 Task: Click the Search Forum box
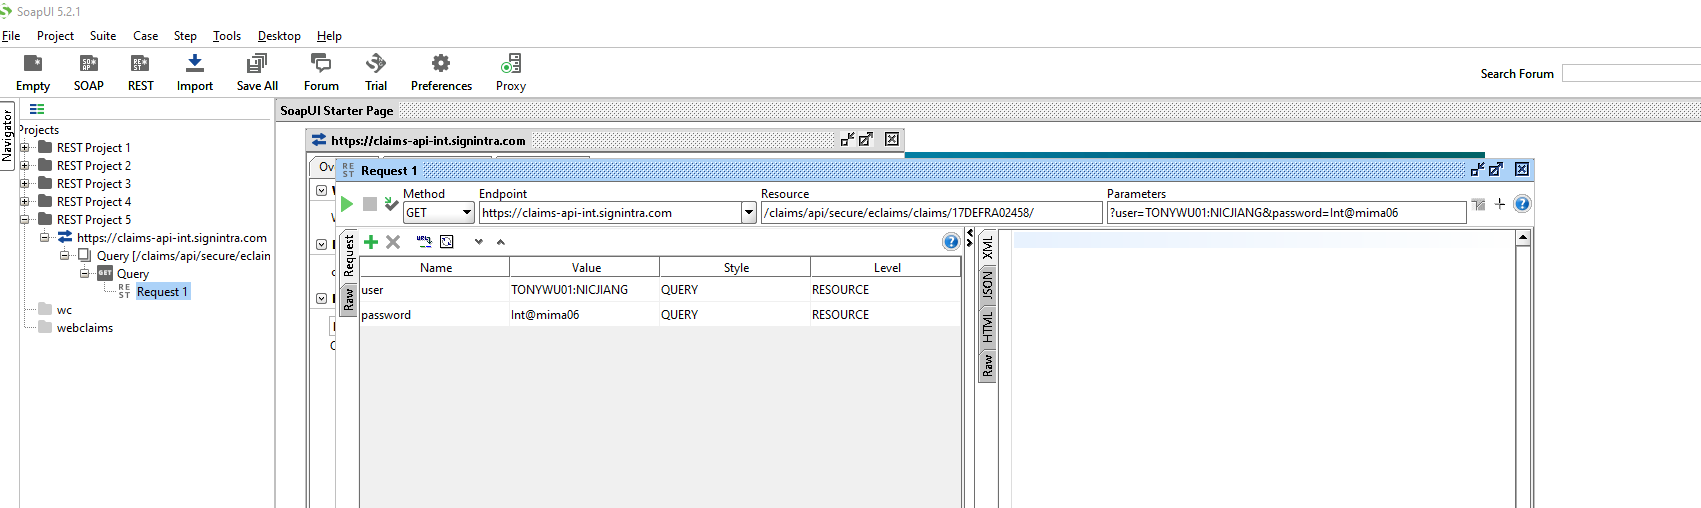pos(1631,74)
